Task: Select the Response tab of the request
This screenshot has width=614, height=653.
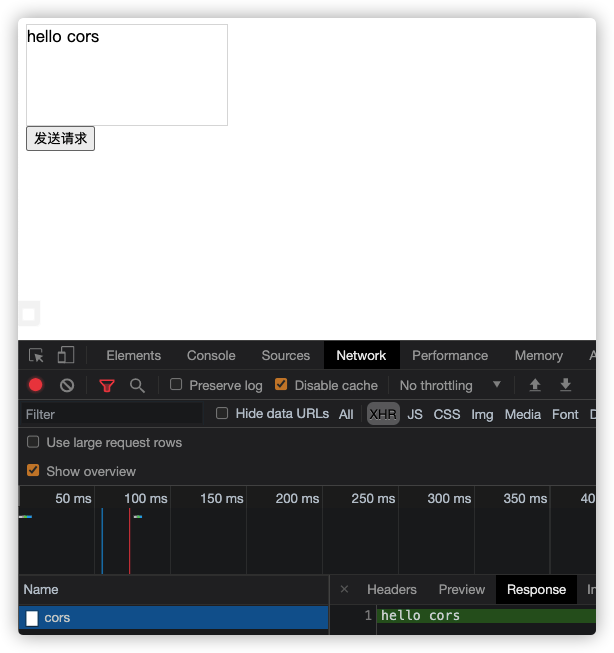Action: pyautogui.click(x=536, y=589)
